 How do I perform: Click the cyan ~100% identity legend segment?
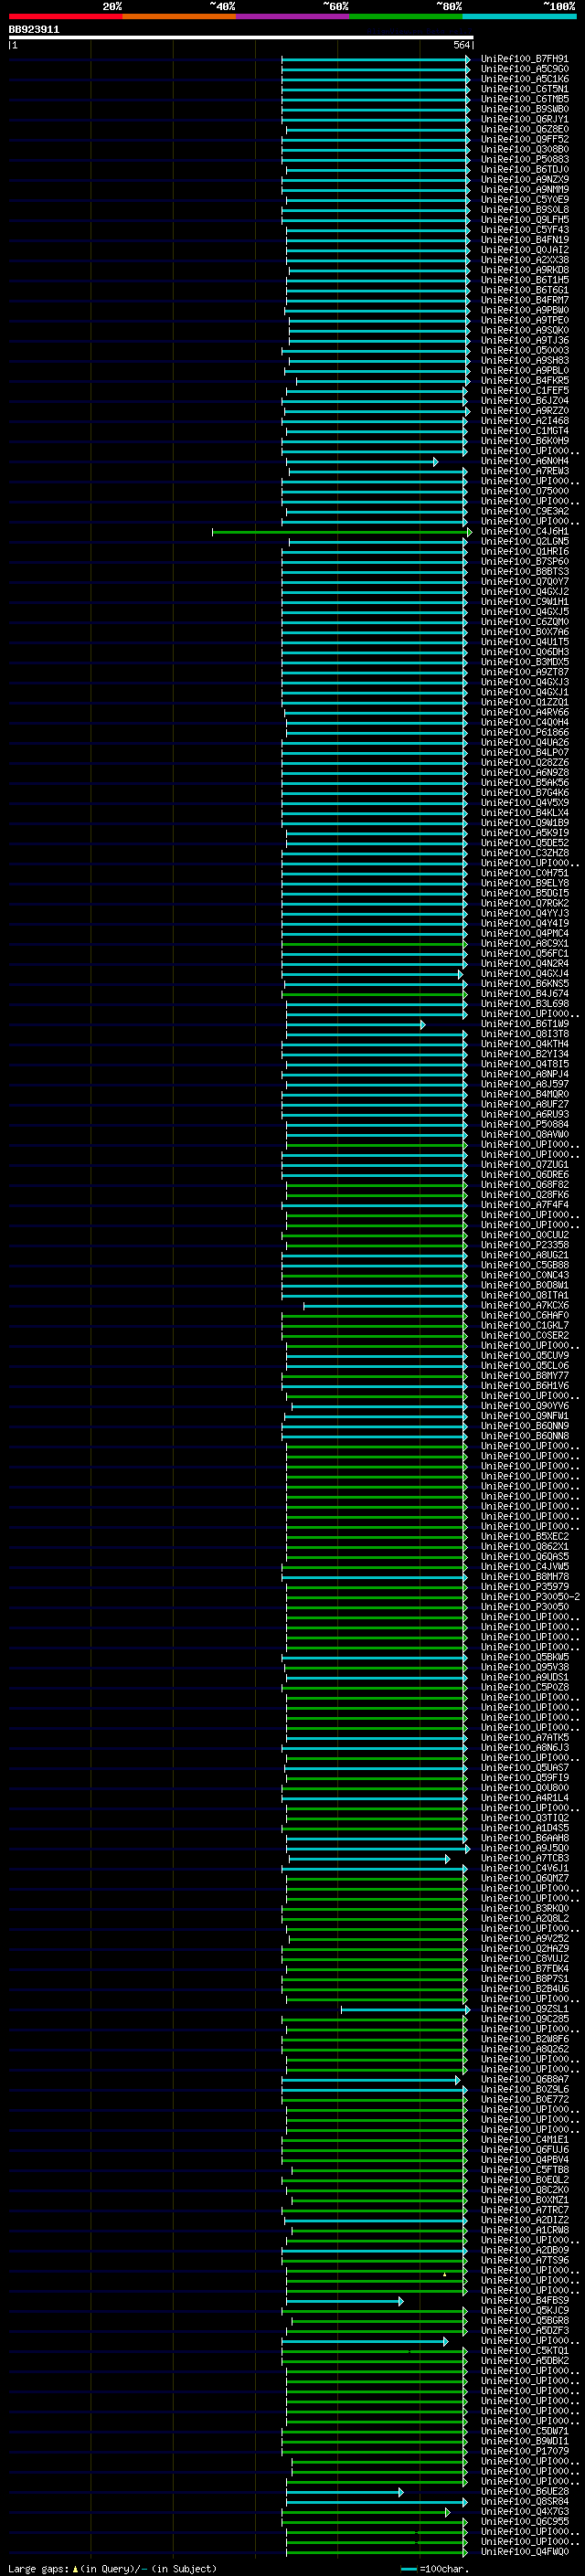pos(519,16)
